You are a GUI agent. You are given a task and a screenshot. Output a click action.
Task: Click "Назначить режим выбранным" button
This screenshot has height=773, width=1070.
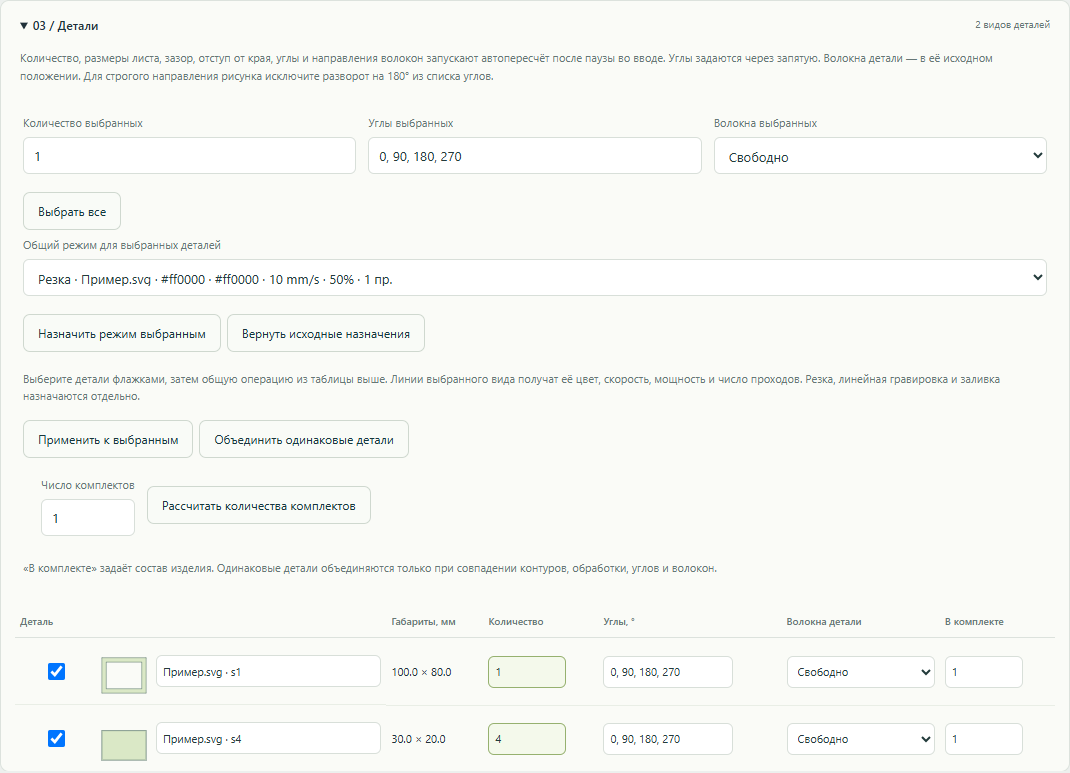pyautogui.click(x=121, y=333)
